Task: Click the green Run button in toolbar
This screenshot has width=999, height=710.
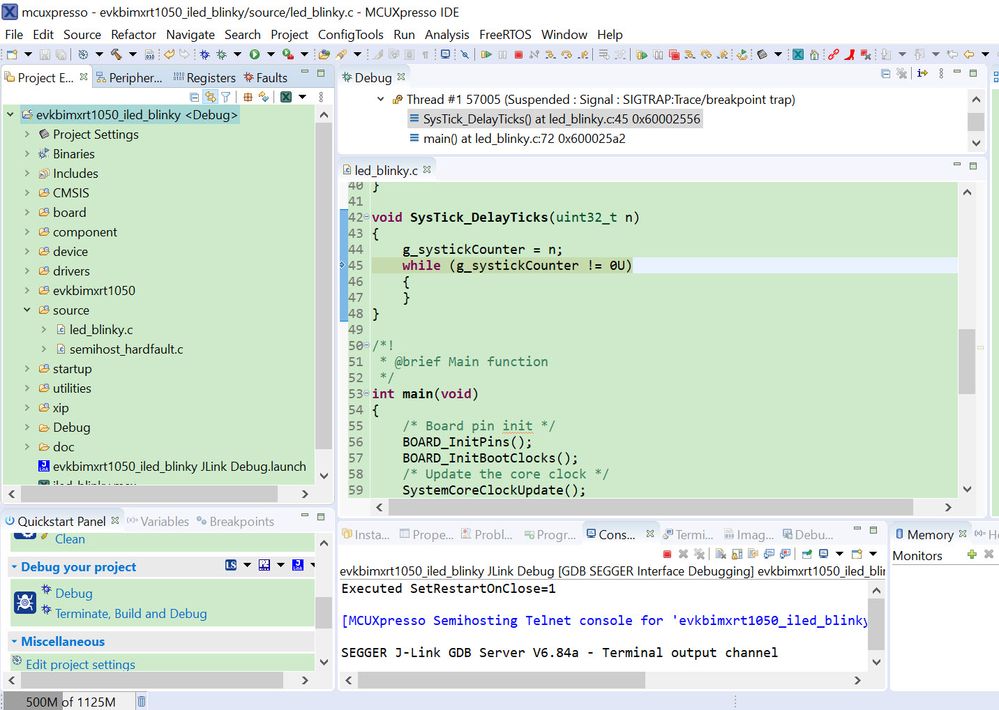Action: tap(254, 54)
